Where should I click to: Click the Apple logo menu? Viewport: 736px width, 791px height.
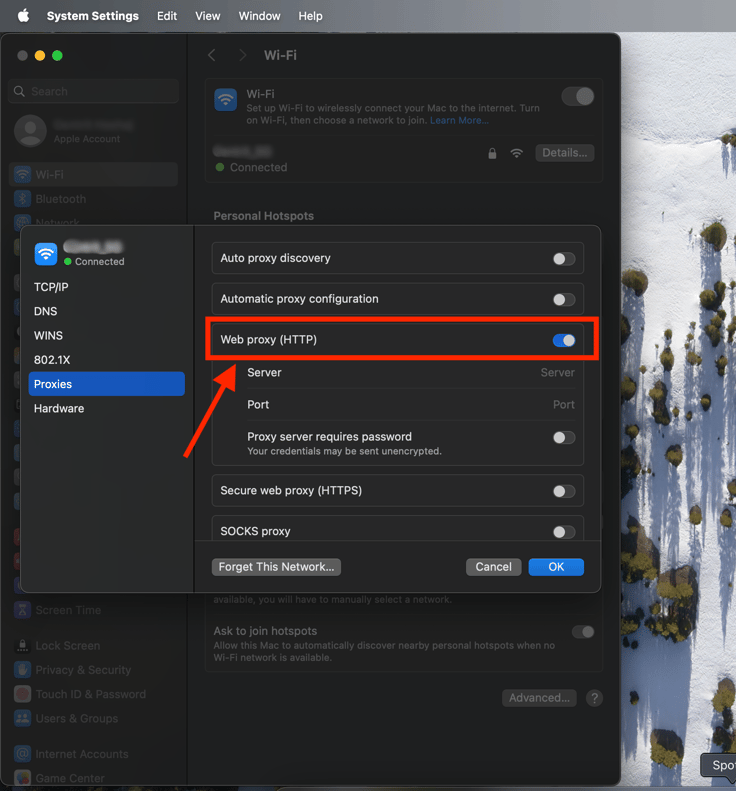point(23,16)
